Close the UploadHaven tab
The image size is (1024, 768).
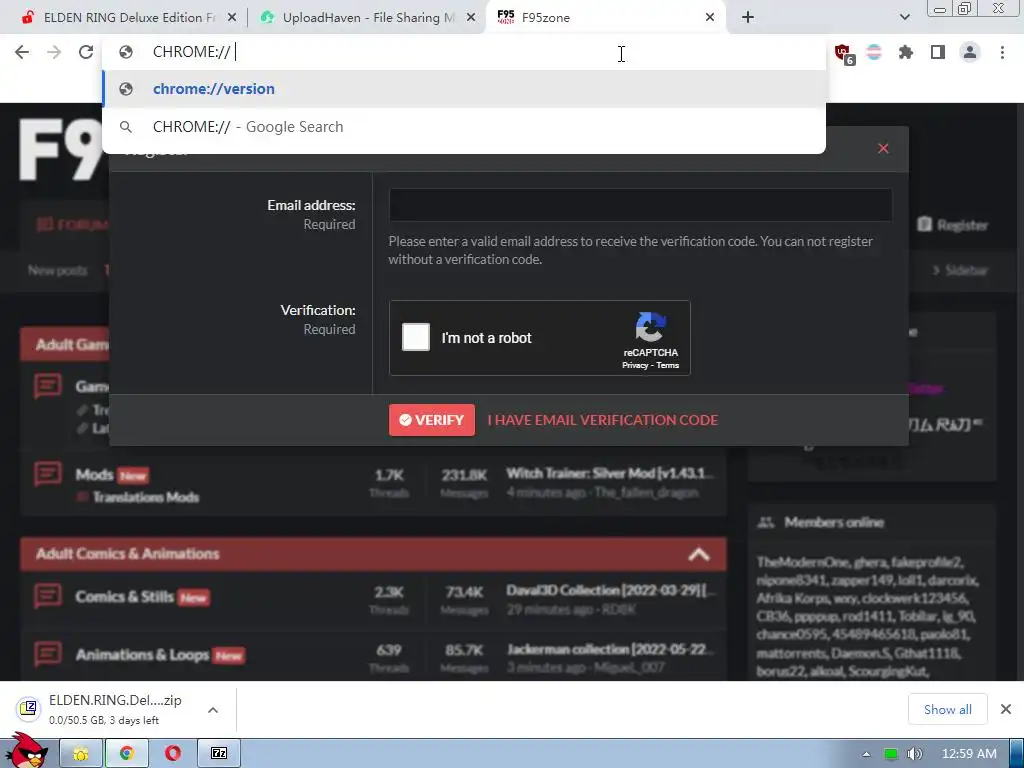point(471,18)
